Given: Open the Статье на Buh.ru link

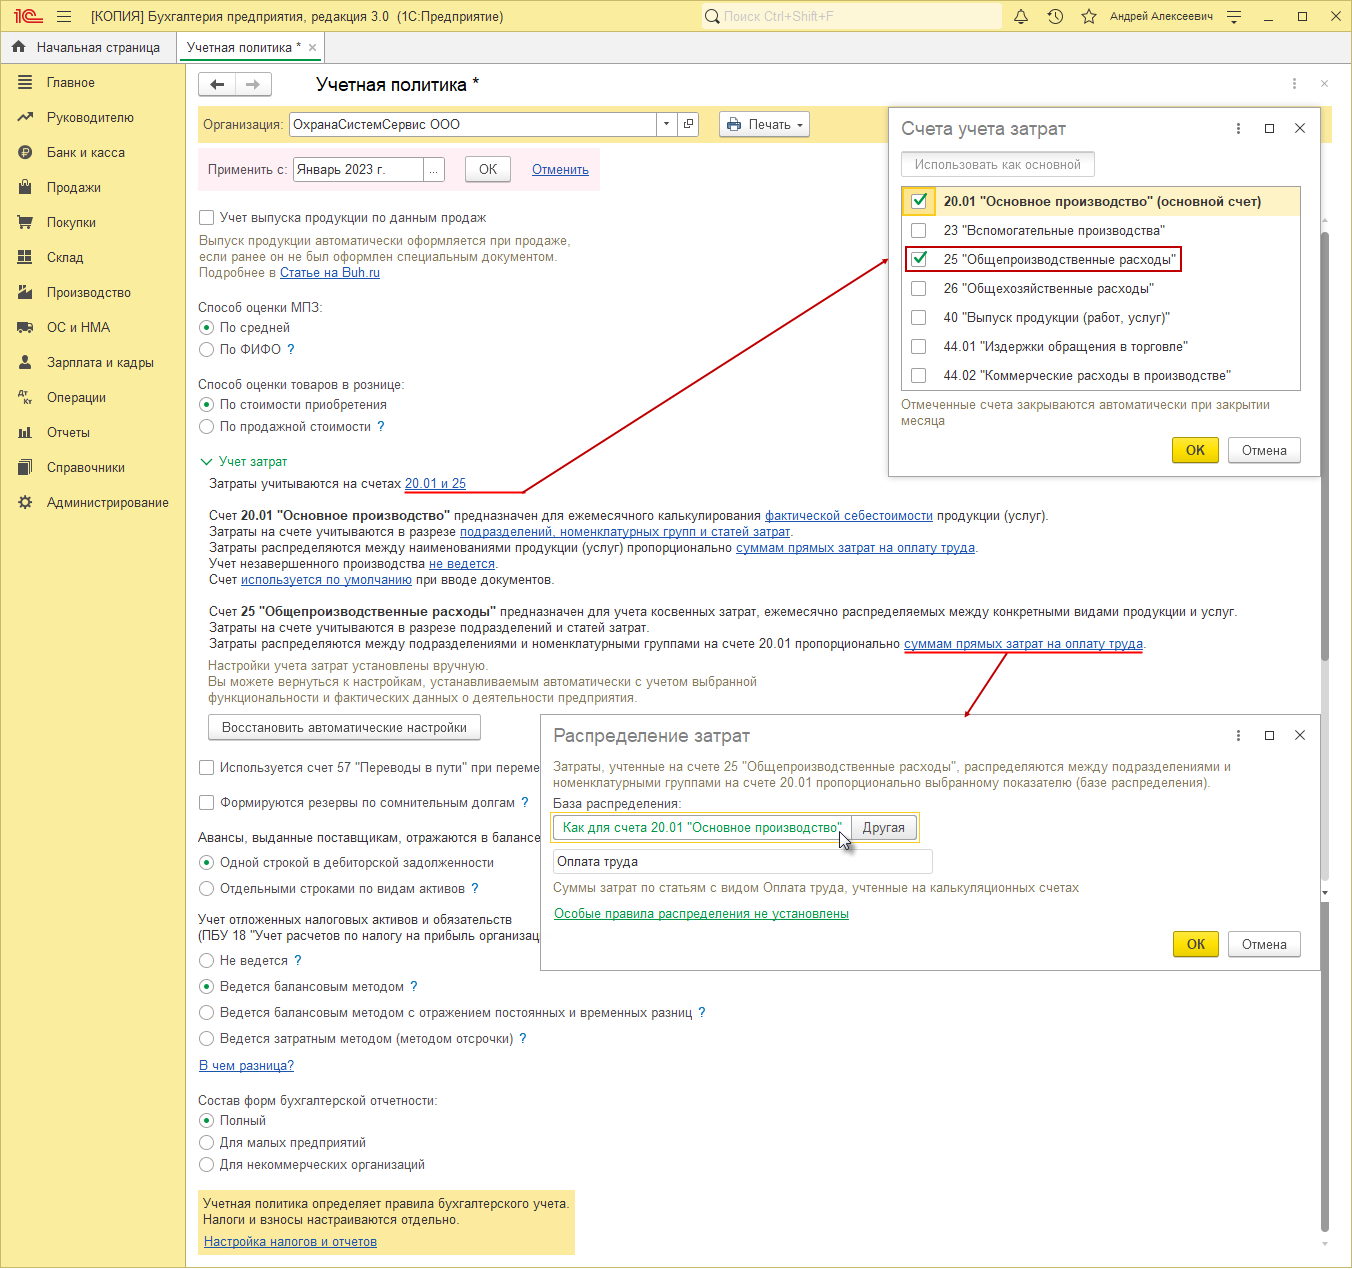Looking at the screenshot, I should point(330,273).
